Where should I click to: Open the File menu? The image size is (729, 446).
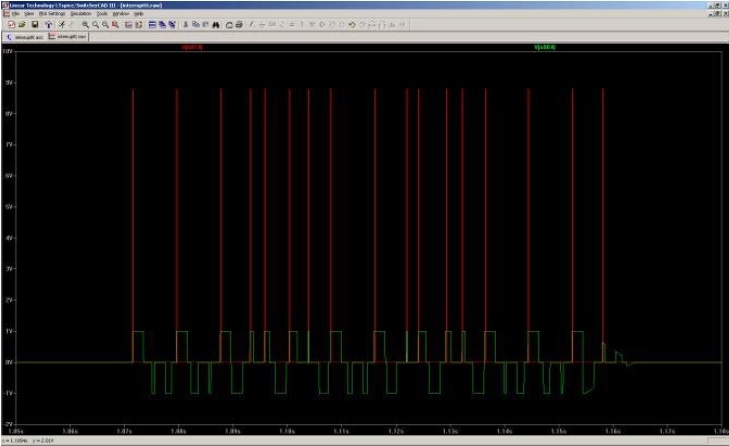coord(15,14)
